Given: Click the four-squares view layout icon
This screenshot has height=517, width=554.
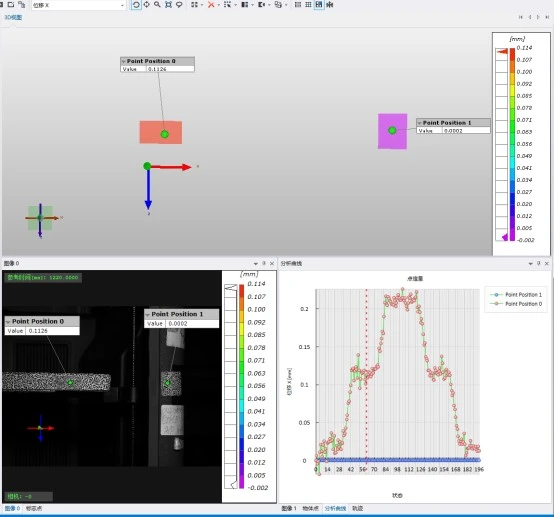Looking at the screenshot, I should (x=194, y=5).
